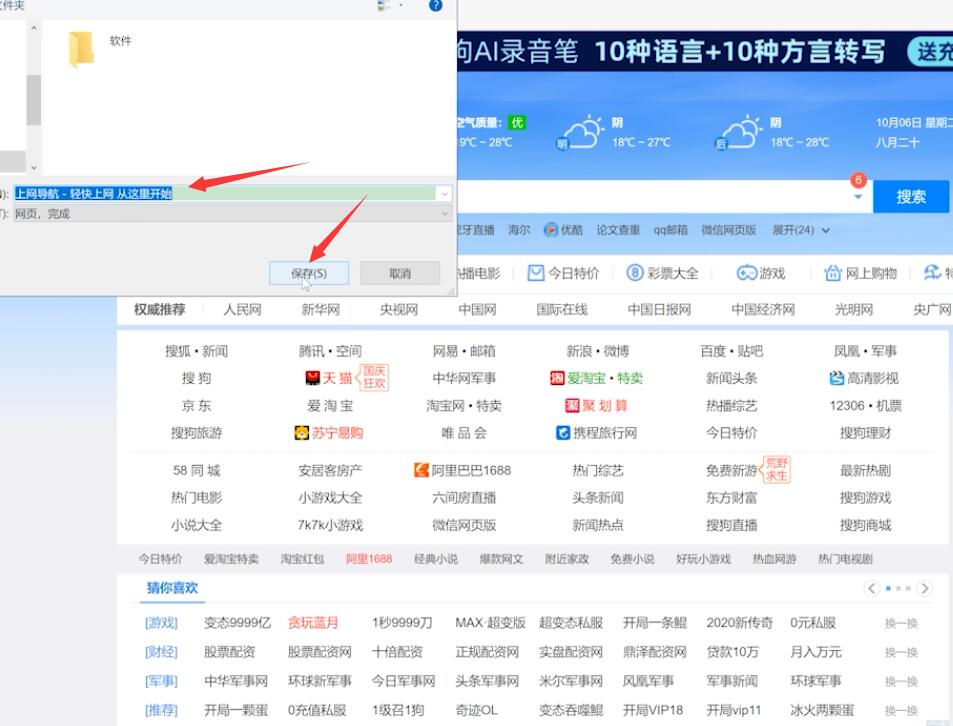Open the 搜狐·新闻 link

[196, 351]
